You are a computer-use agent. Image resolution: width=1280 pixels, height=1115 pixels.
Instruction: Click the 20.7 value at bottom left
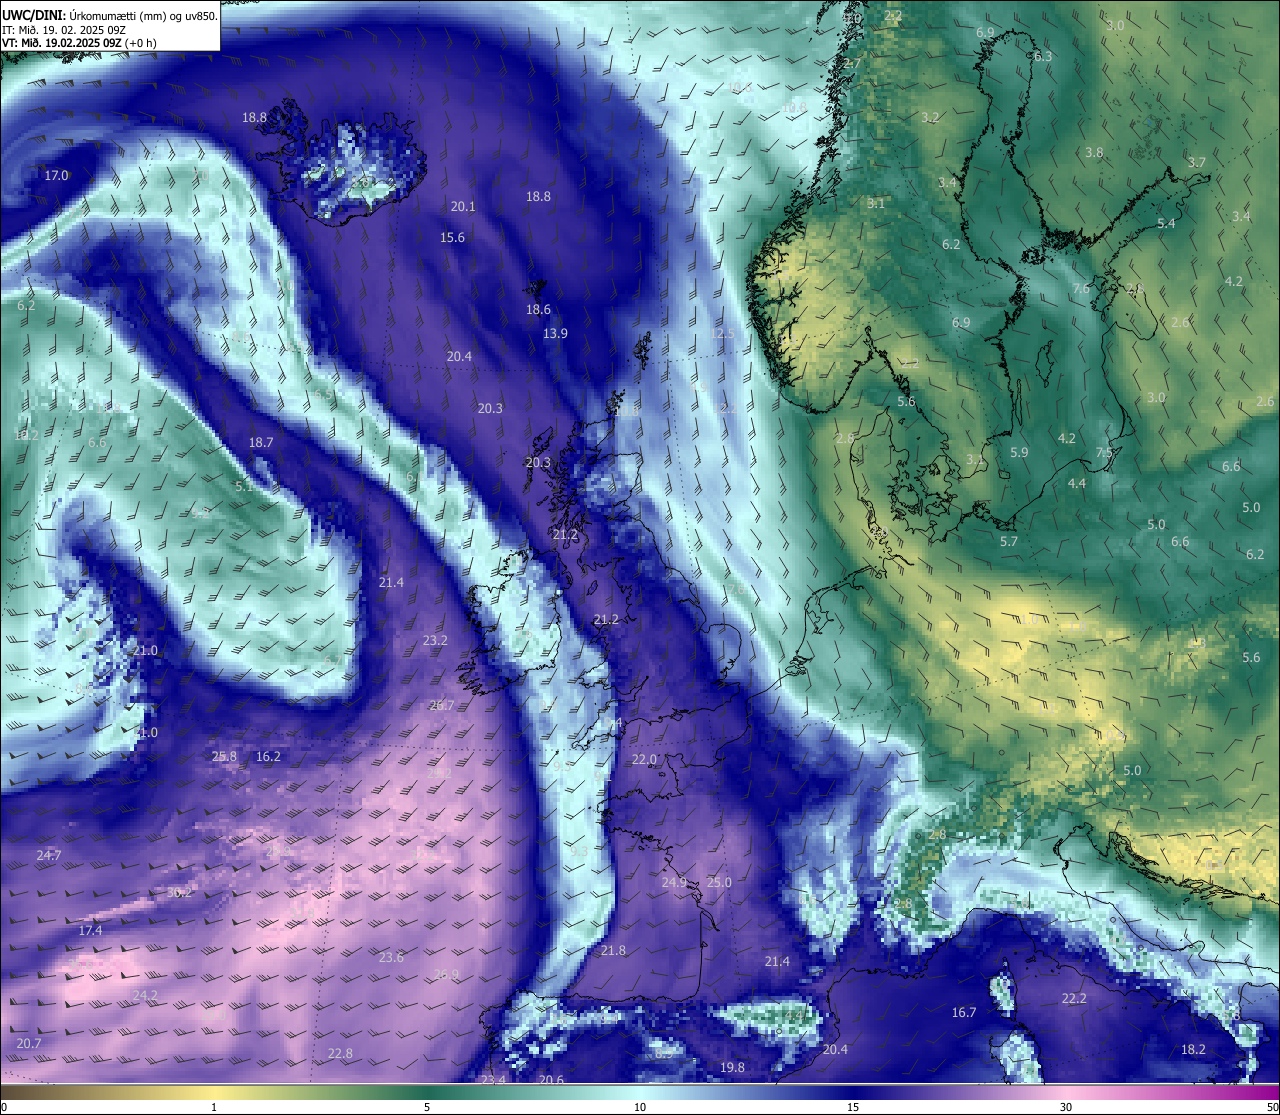pyautogui.click(x=29, y=1043)
